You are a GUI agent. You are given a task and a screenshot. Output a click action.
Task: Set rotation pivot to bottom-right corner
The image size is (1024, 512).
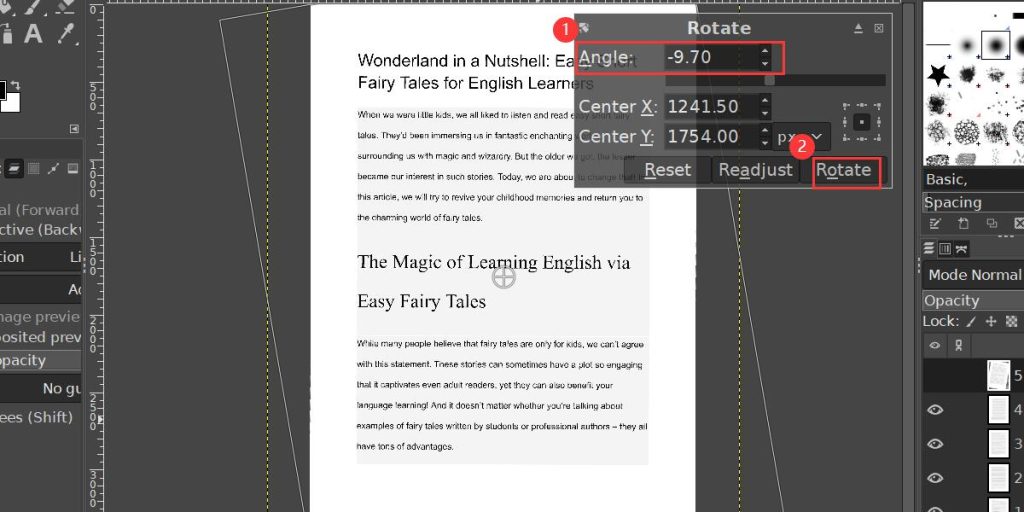click(878, 138)
